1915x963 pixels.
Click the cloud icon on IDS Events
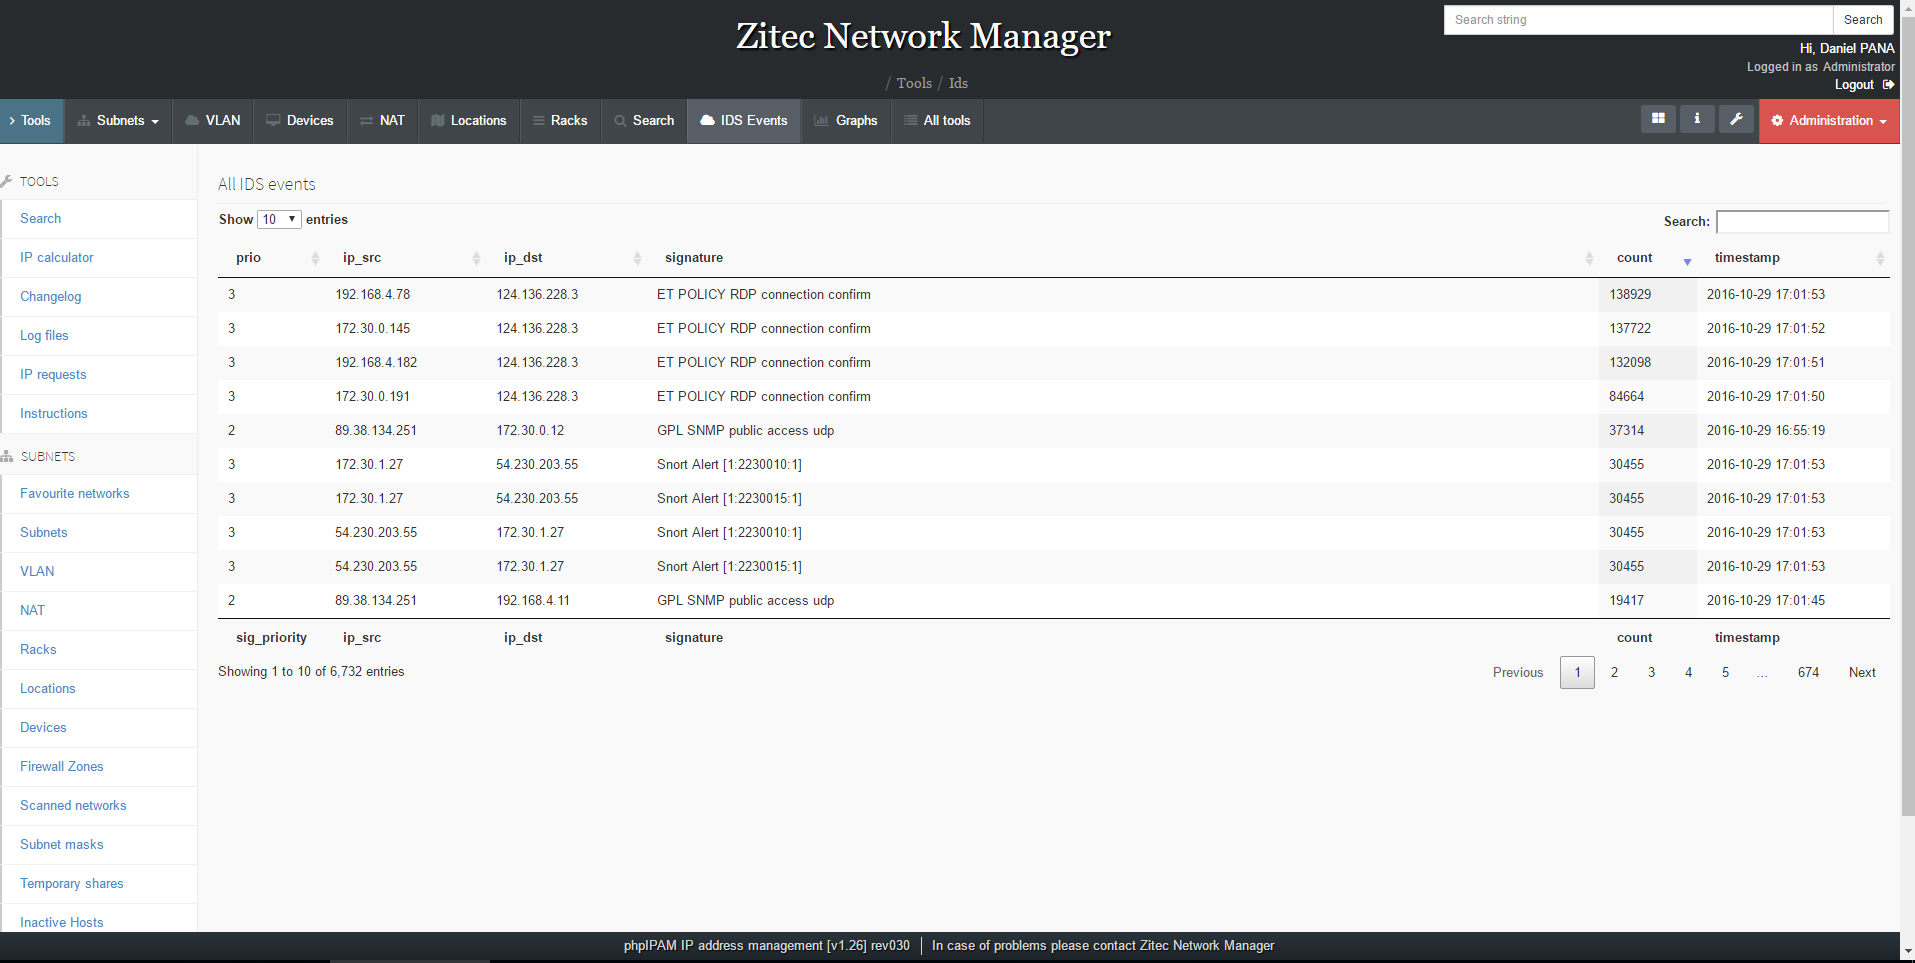(707, 121)
